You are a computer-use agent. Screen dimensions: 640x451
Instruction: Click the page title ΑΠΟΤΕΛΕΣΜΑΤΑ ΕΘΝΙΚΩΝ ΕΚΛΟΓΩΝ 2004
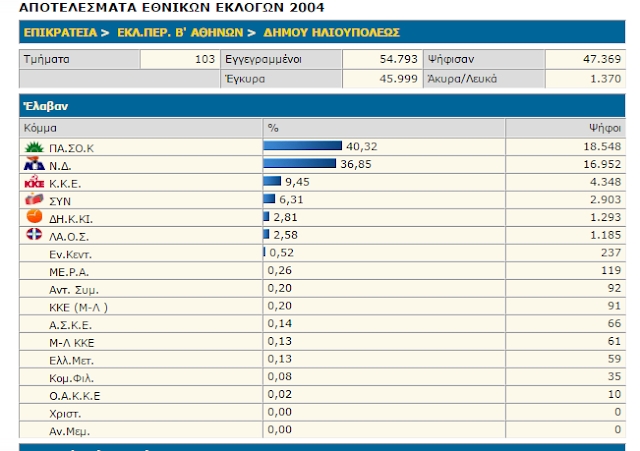172,8
